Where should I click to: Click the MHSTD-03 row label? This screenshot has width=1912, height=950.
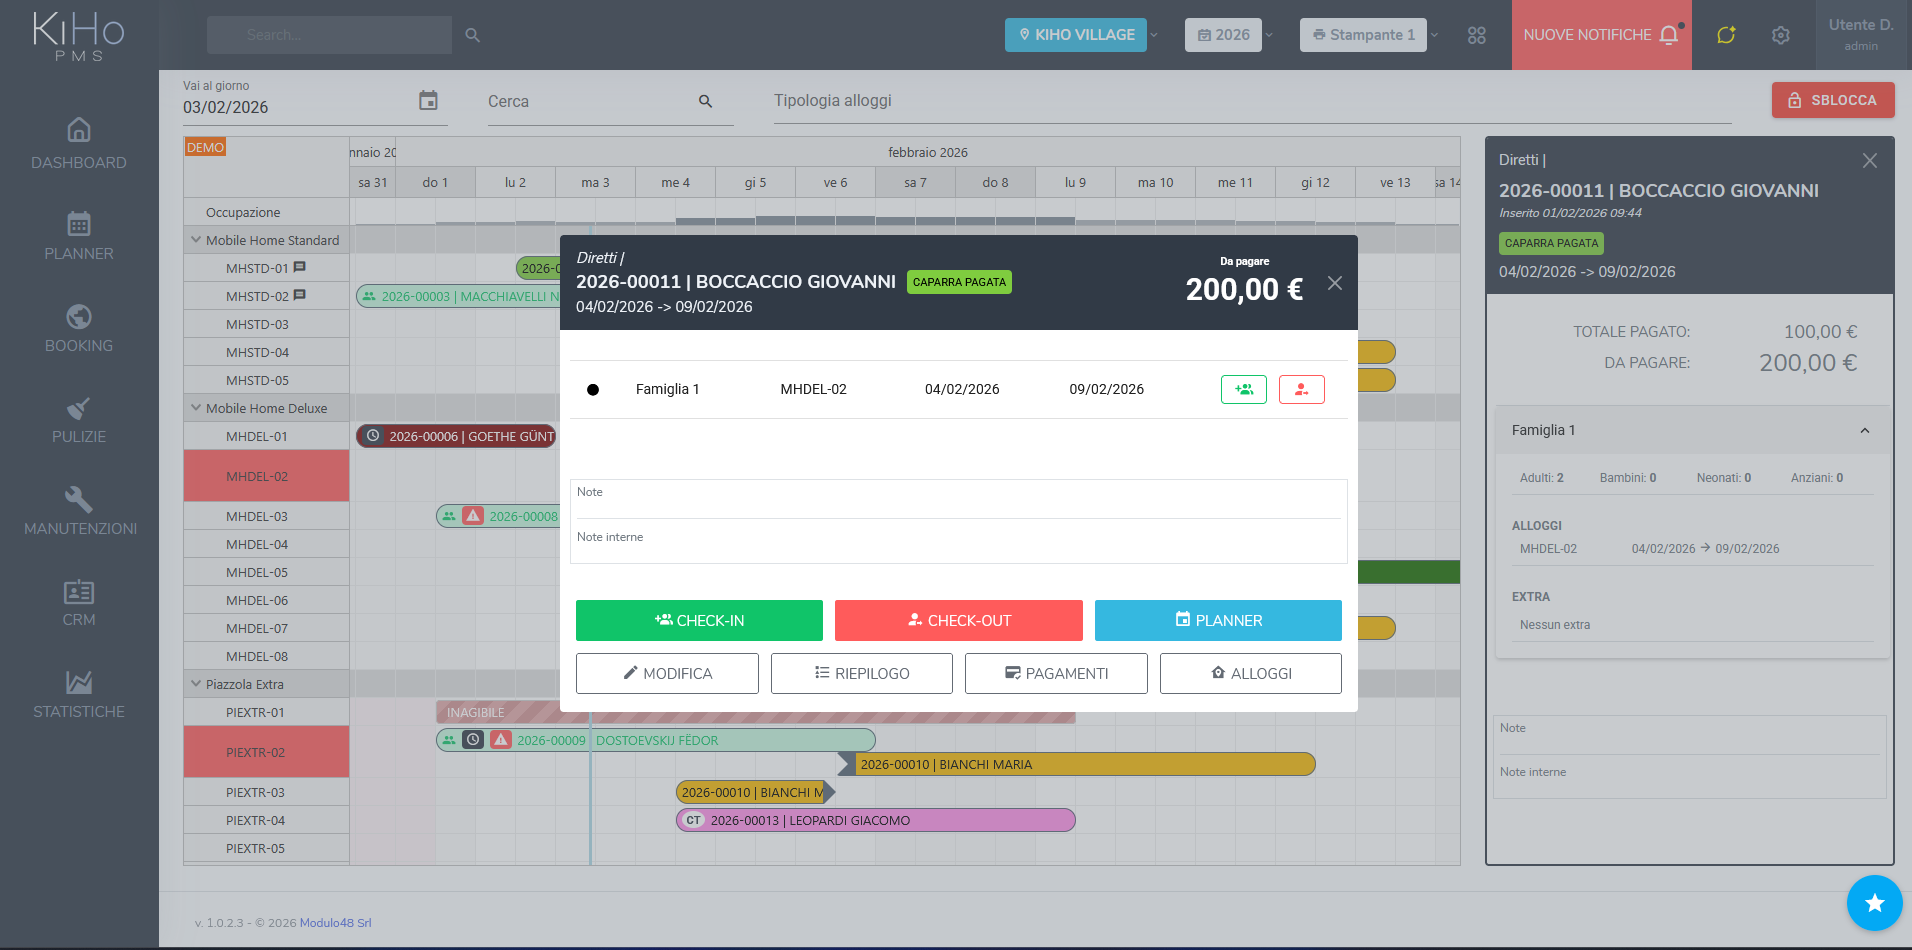(257, 324)
